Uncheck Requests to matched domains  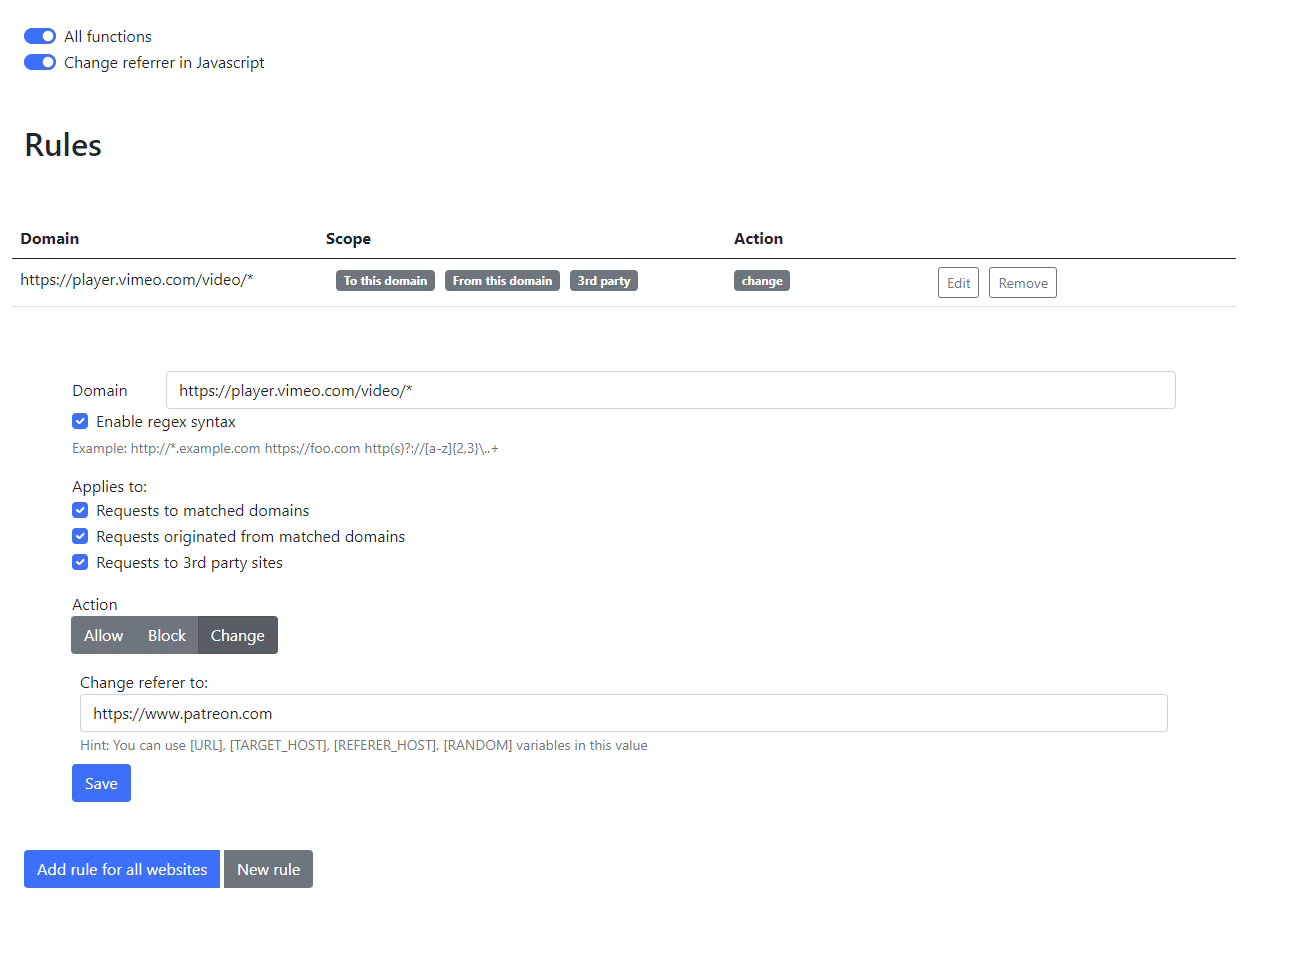coord(80,510)
